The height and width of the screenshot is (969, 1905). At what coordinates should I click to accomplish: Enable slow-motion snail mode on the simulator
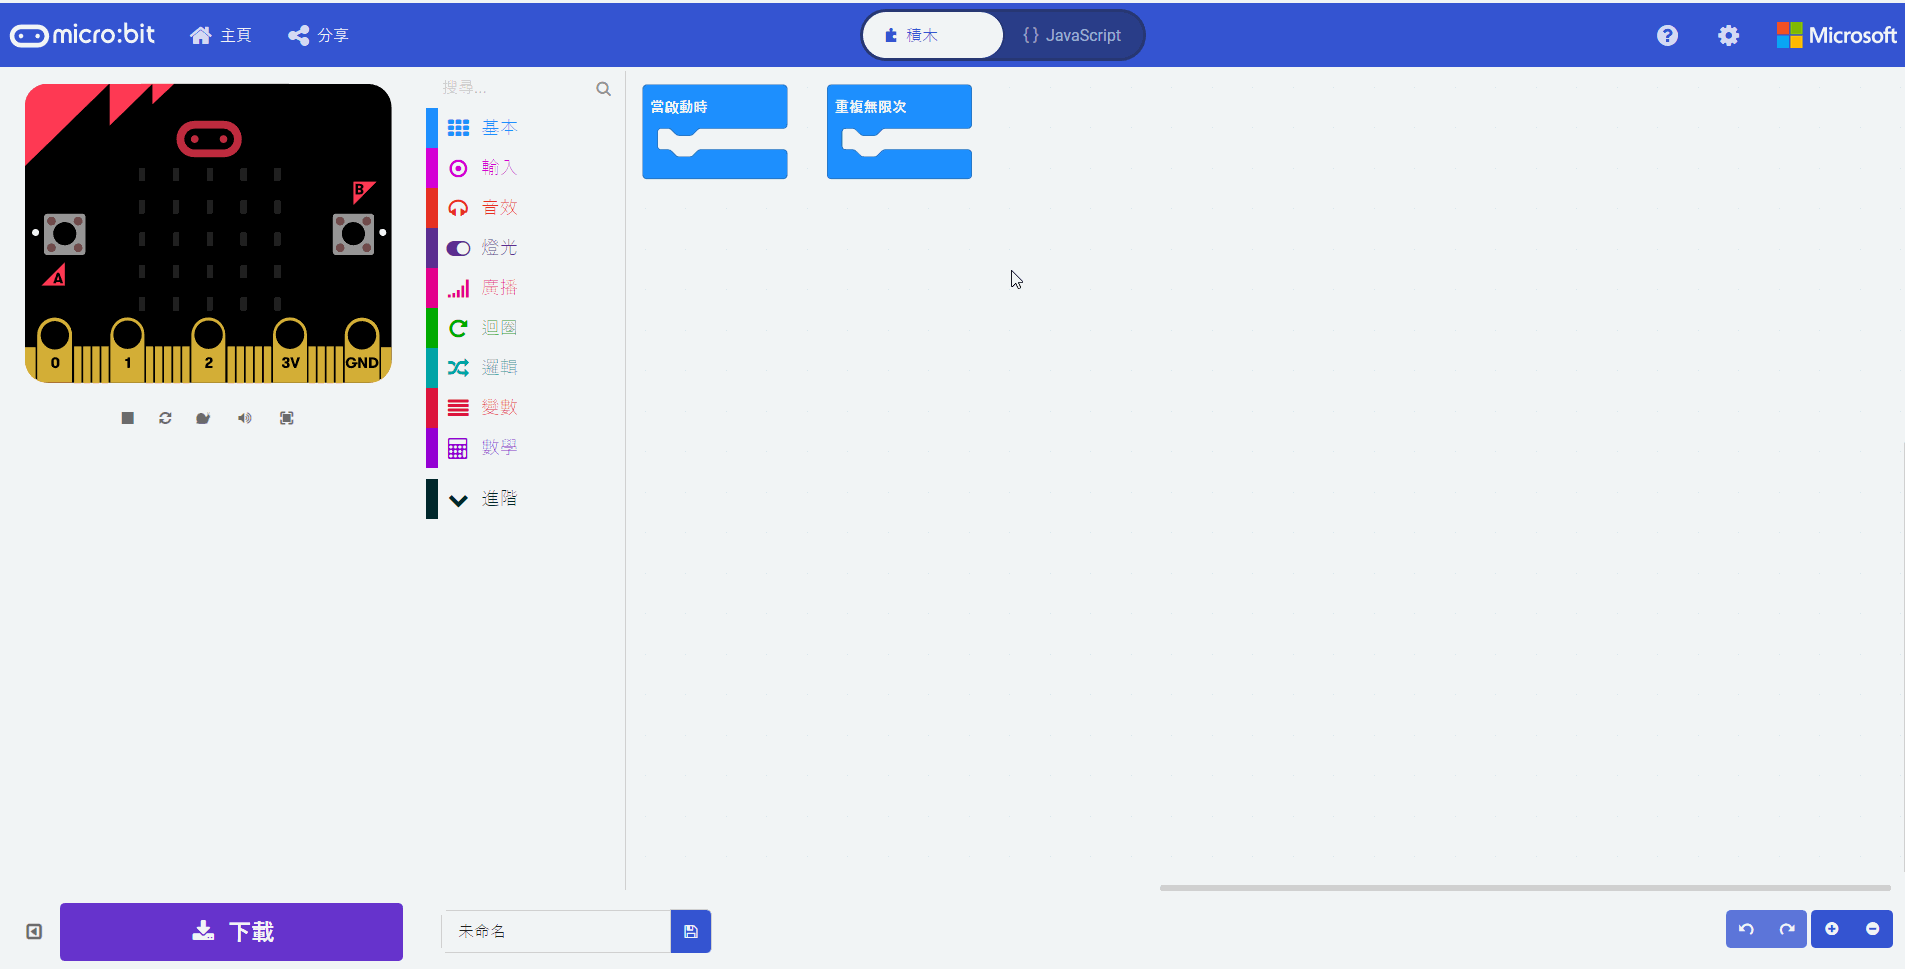204,418
